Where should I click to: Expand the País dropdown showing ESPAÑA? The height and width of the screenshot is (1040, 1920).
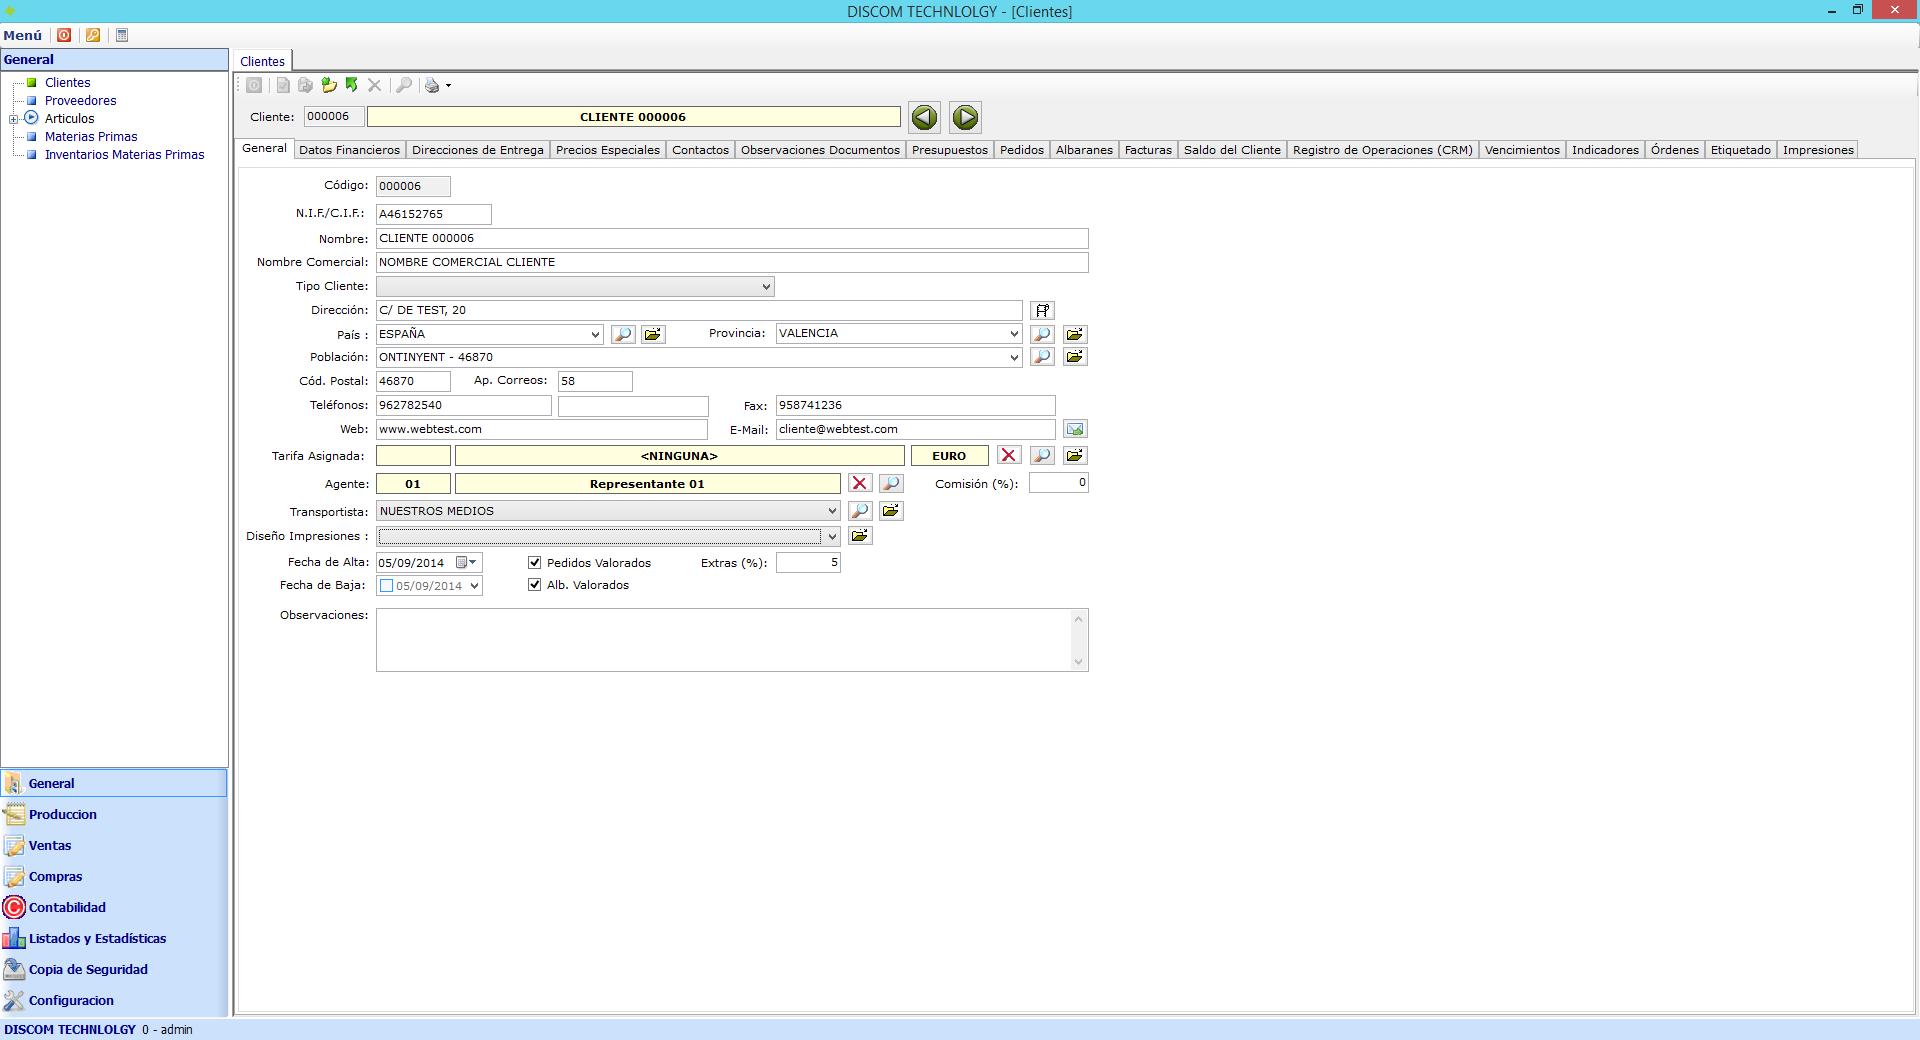595,335
